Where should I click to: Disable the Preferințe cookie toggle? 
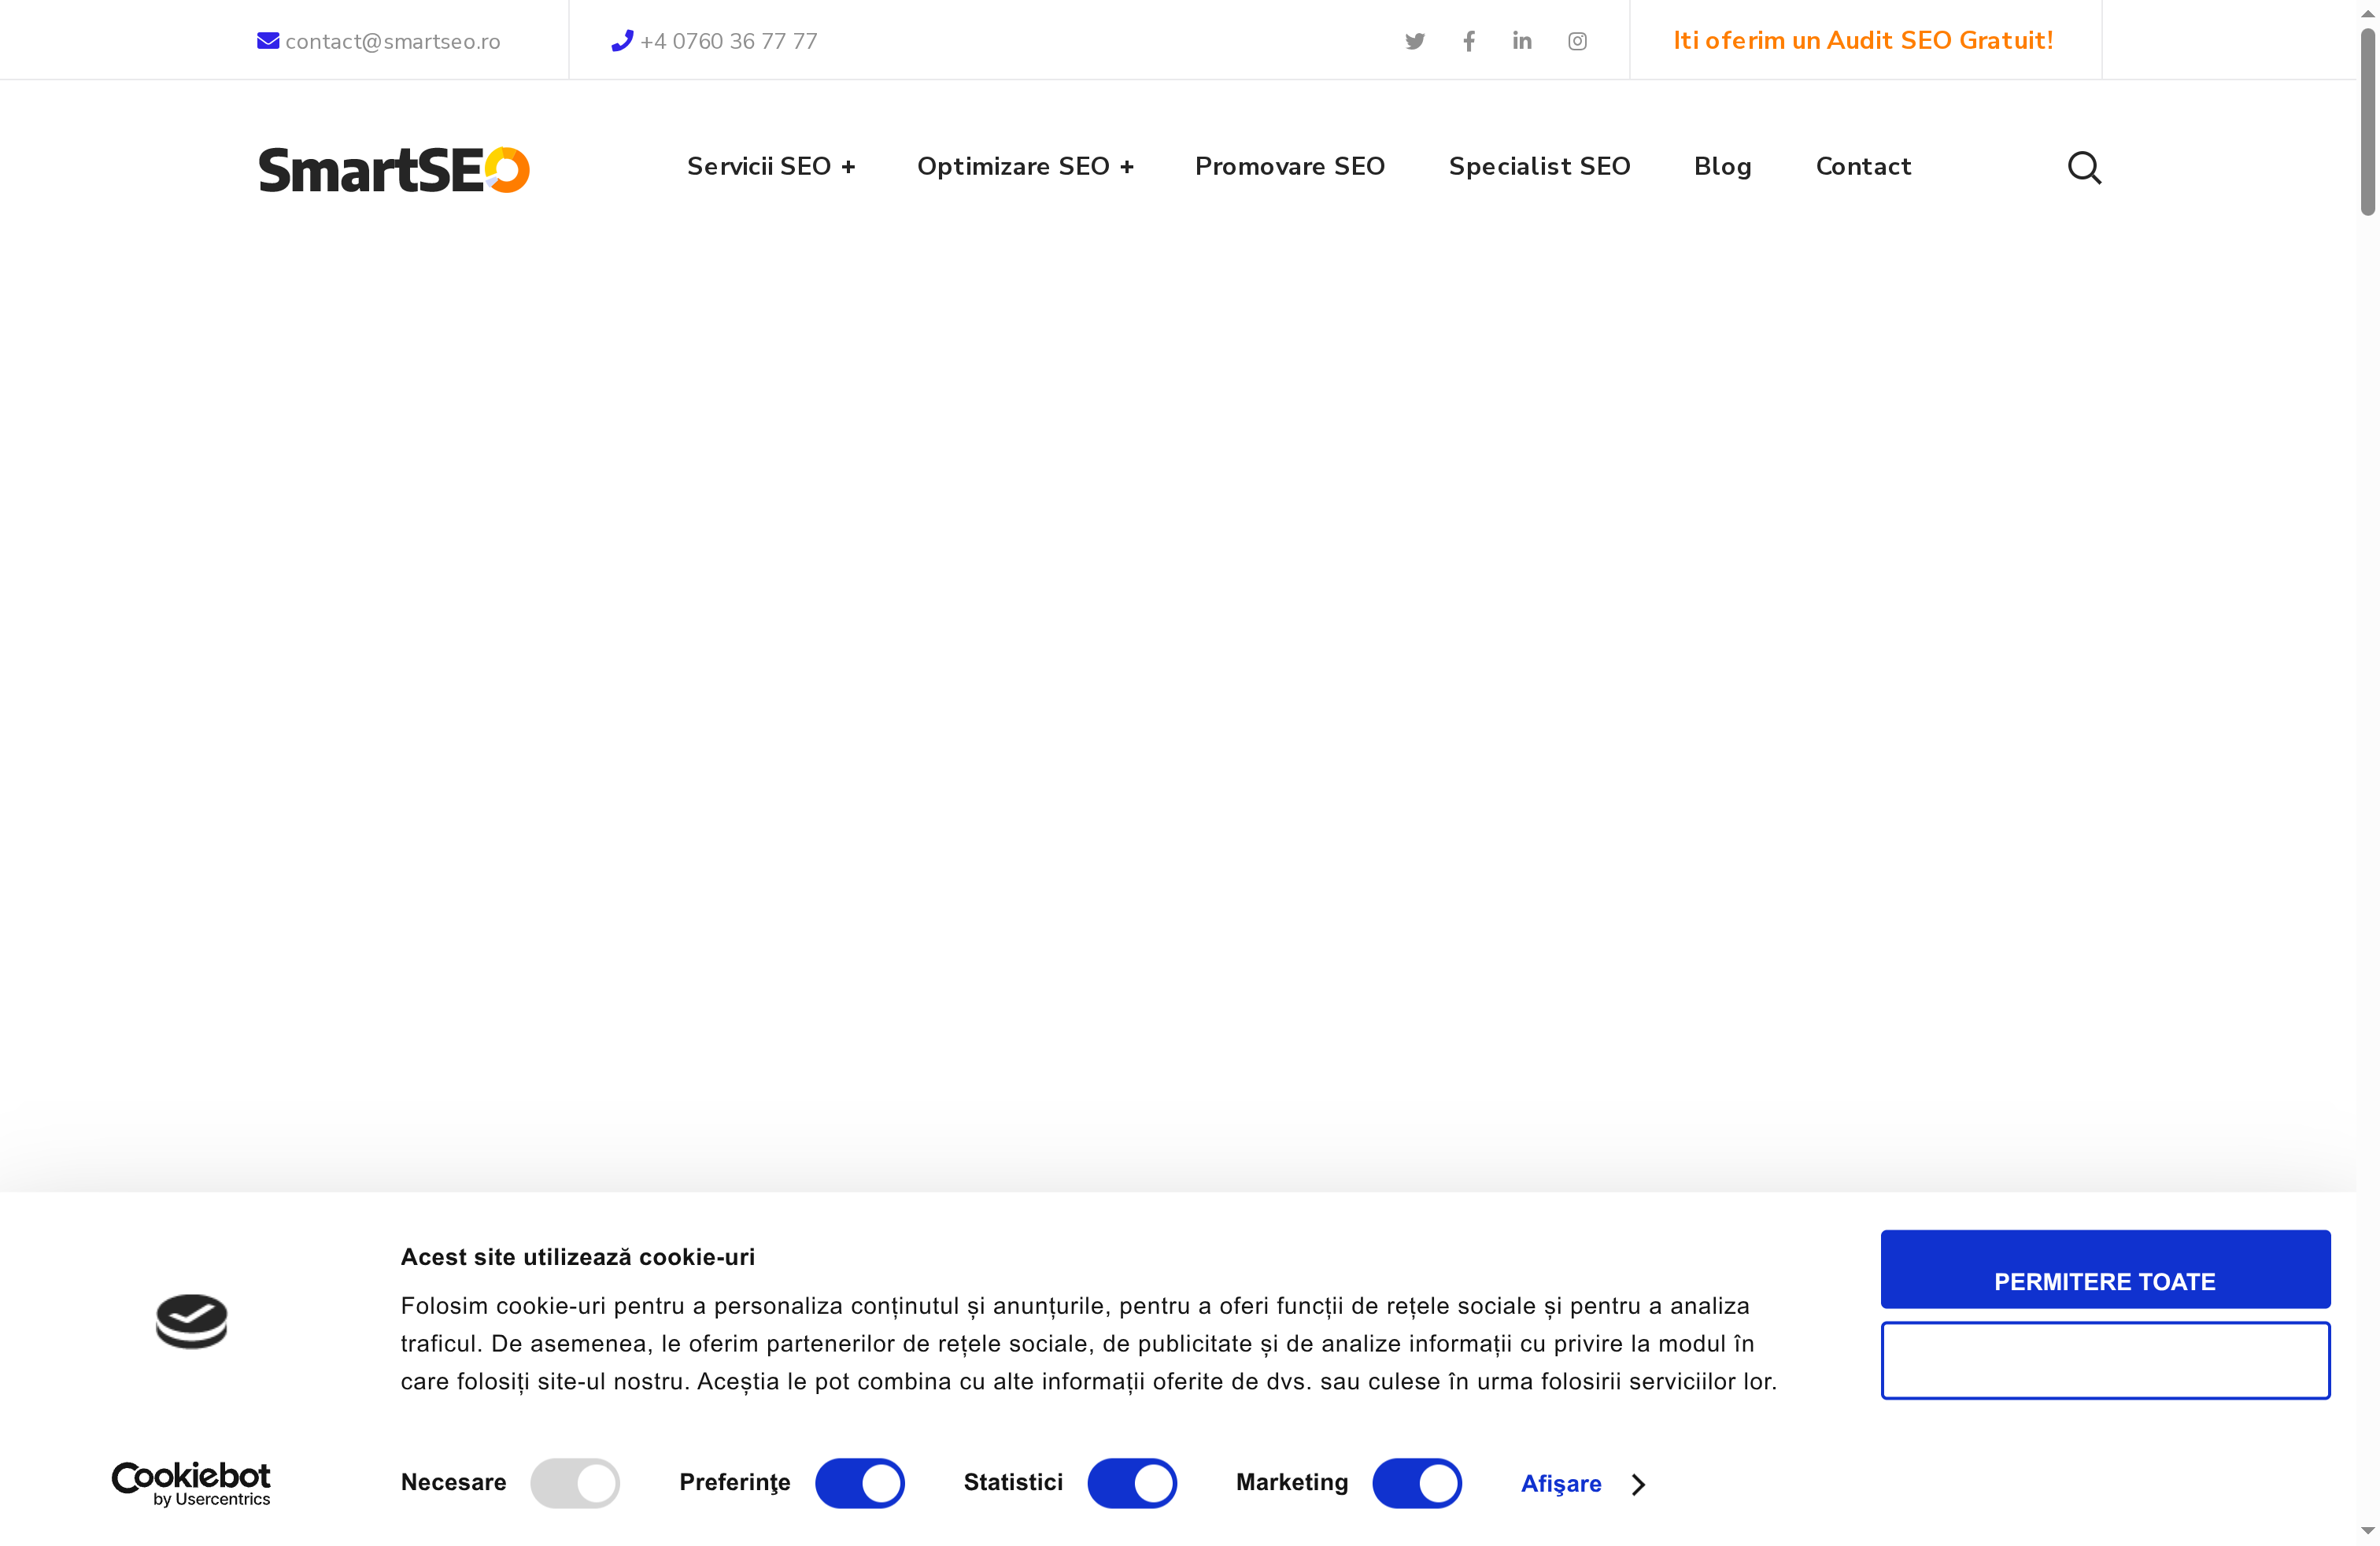point(859,1482)
